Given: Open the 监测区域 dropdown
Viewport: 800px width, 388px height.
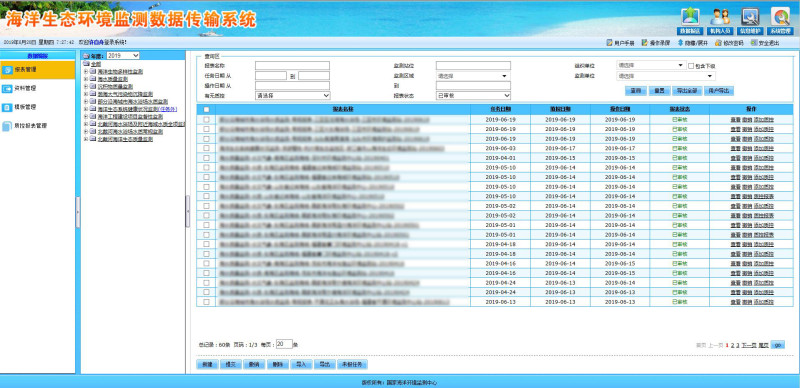Looking at the screenshot, I should (x=473, y=76).
